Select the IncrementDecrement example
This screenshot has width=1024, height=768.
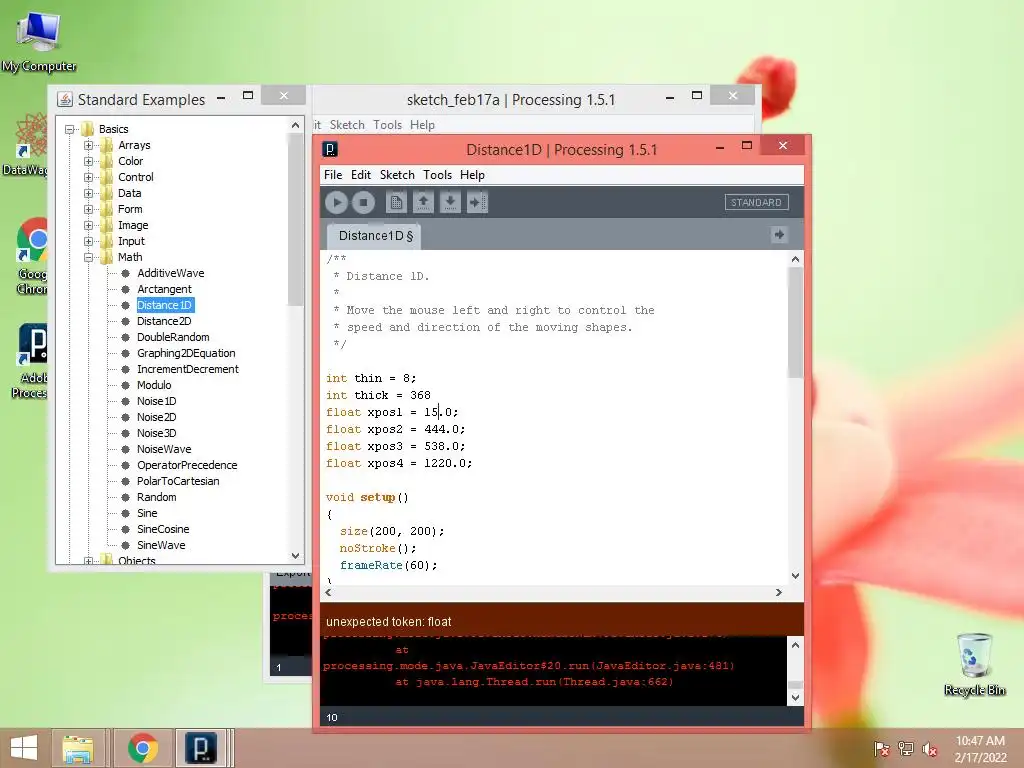[x=187, y=369]
